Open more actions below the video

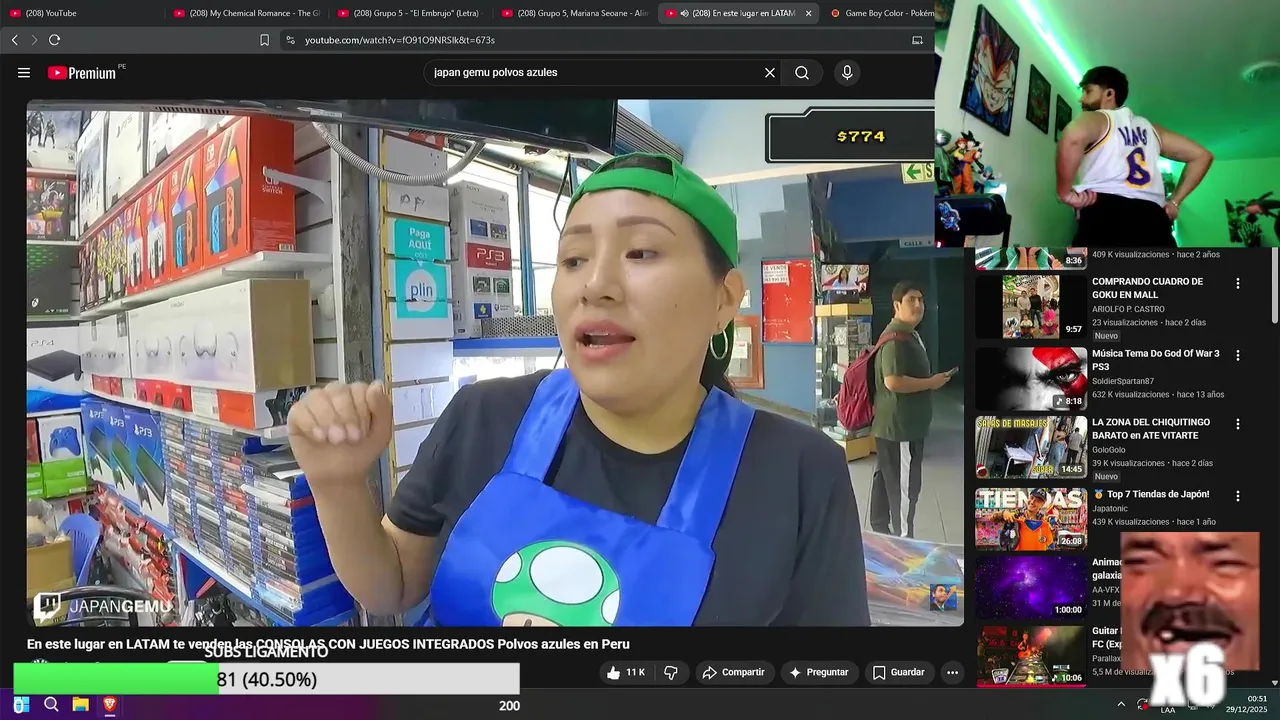(x=952, y=672)
